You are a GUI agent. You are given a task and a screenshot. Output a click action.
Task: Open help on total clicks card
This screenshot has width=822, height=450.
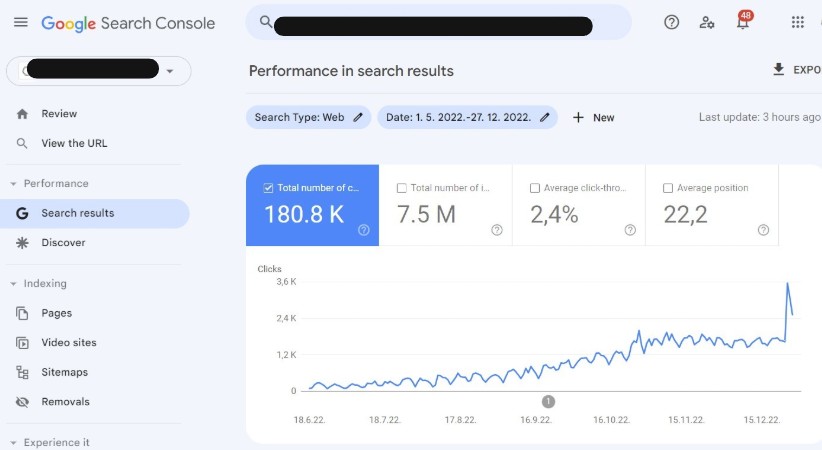point(364,230)
